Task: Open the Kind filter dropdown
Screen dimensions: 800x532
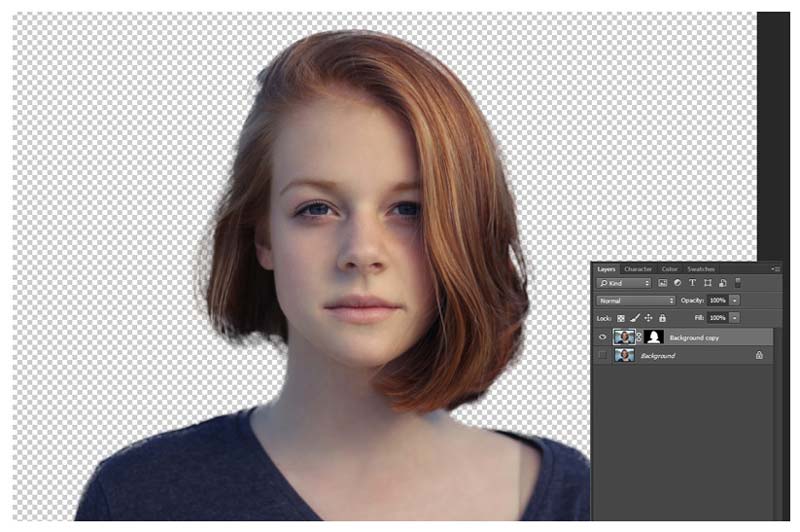Action: [x=623, y=283]
